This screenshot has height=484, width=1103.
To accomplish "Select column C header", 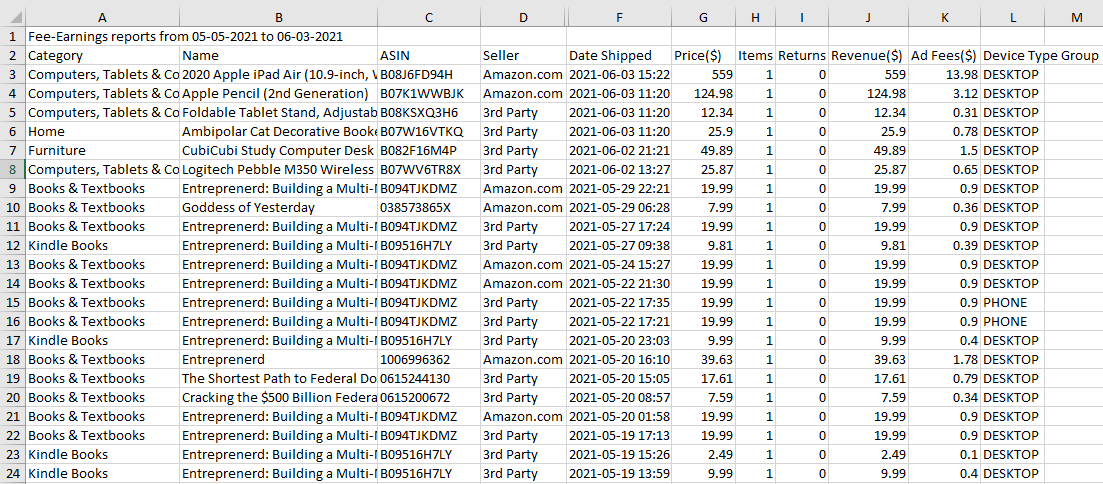I will pos(429,18).
